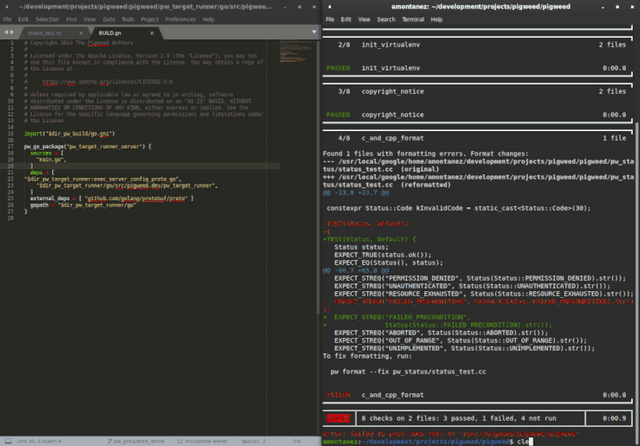Image resolution: width=640 pixels, height=446 pixels.
Task: Click 'Line 20, Column 4' in the status bar
Action: coord(39,441)
